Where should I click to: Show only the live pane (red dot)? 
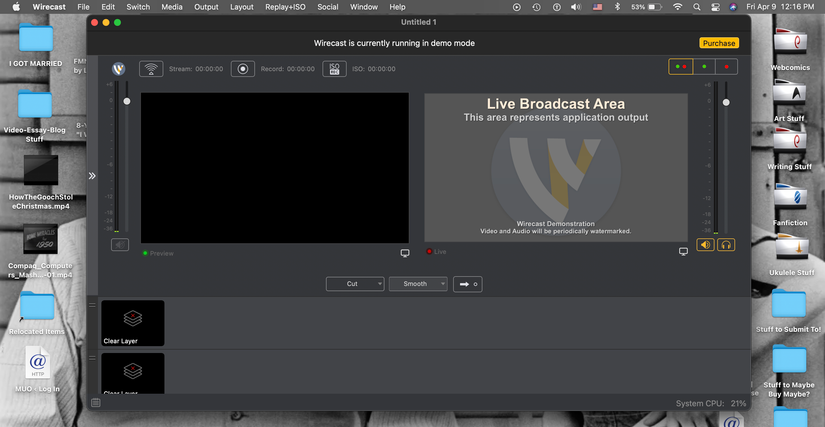(727, 67)
